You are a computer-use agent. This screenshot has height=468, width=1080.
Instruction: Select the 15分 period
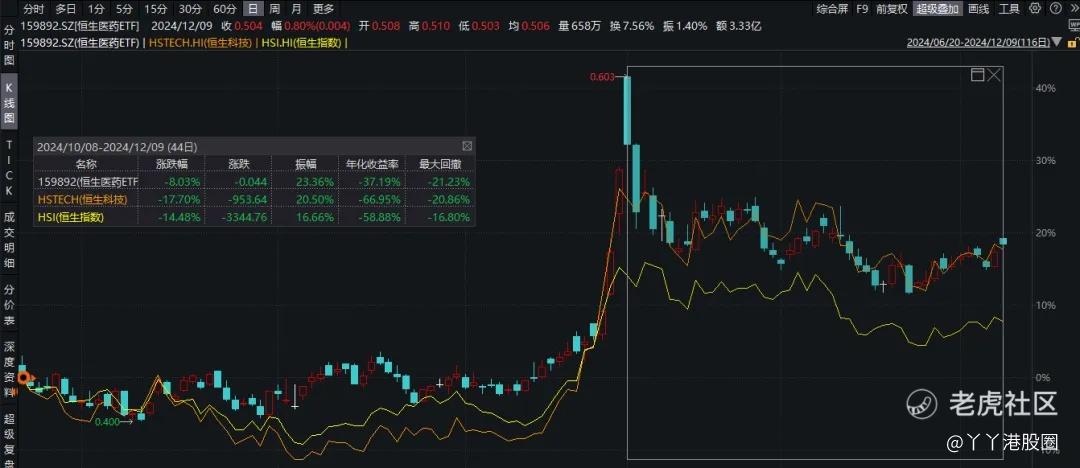156,9
